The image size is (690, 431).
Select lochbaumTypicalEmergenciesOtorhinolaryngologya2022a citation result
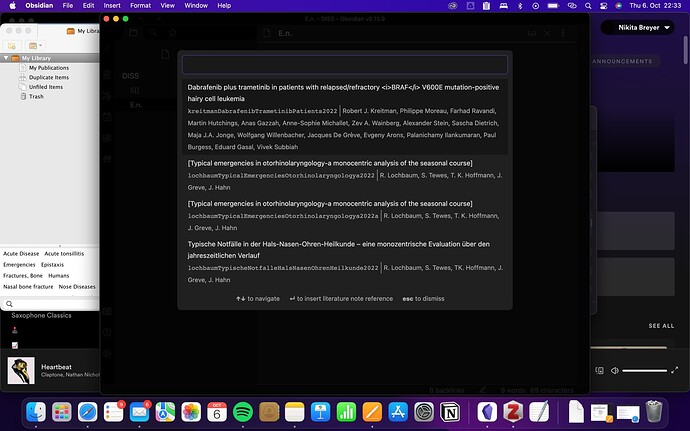[x=345, y=216]
